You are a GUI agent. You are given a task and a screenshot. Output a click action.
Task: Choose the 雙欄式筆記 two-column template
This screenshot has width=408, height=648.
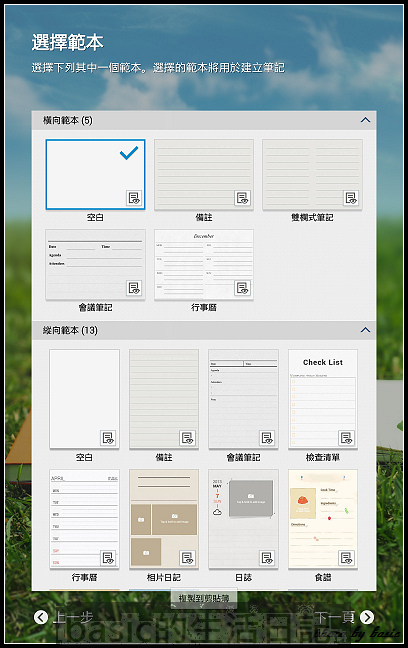tap(313, 174)
